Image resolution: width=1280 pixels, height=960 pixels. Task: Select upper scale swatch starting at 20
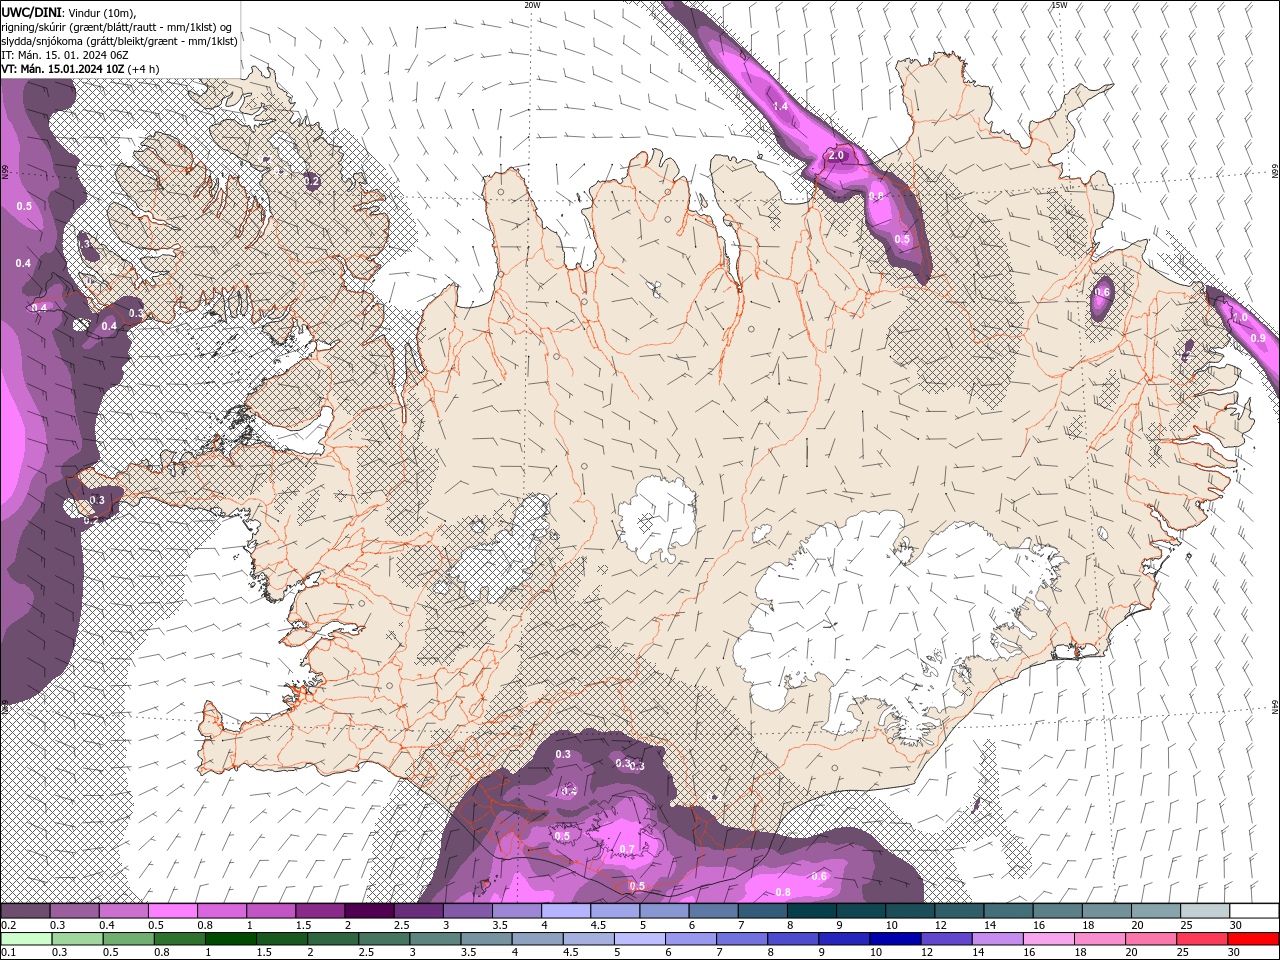[x=1154, y=911]
